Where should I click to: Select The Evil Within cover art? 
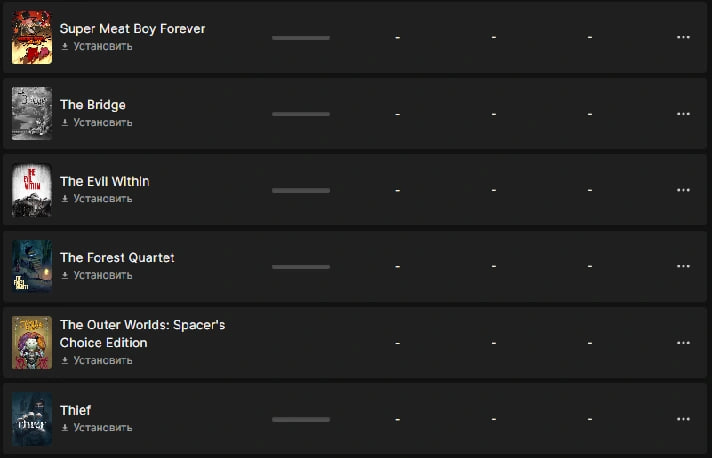click(x=32, y=190)
